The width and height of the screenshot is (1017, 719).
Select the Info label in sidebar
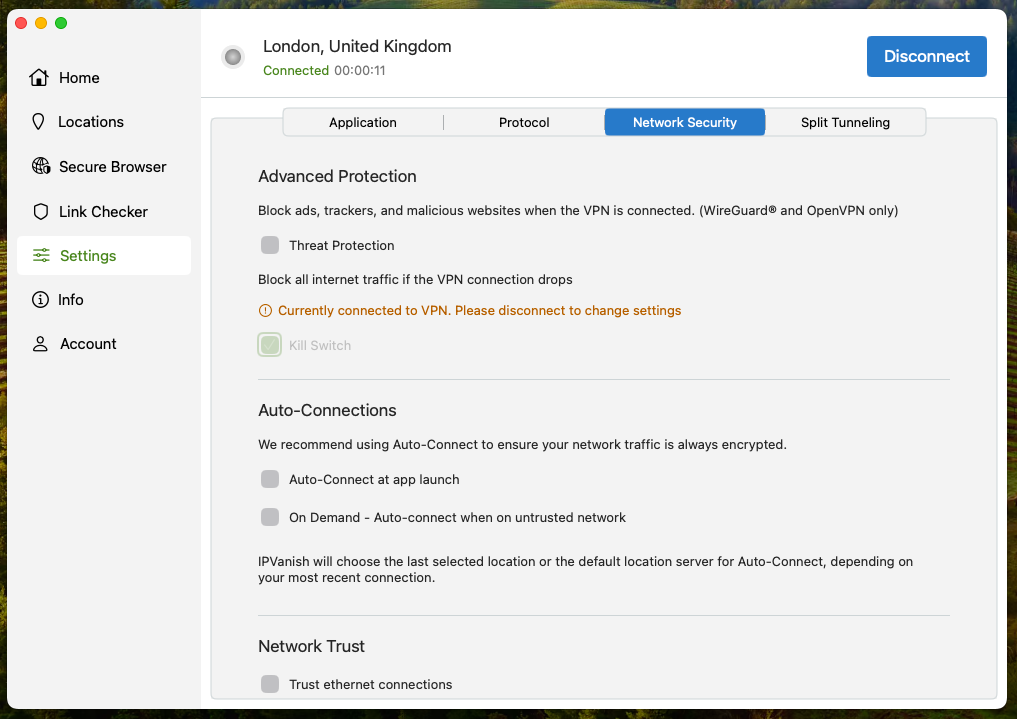(71, 300)
